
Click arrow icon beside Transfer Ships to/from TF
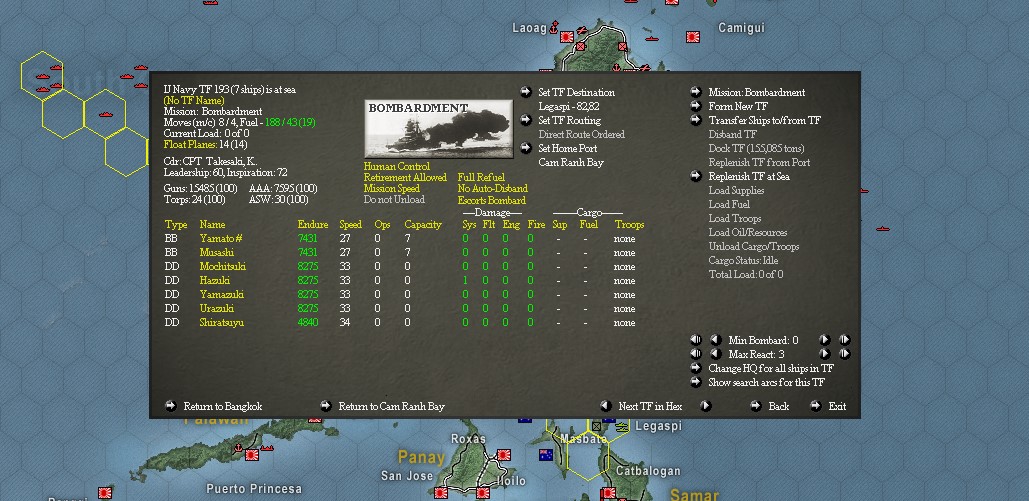tap(696, 120)
